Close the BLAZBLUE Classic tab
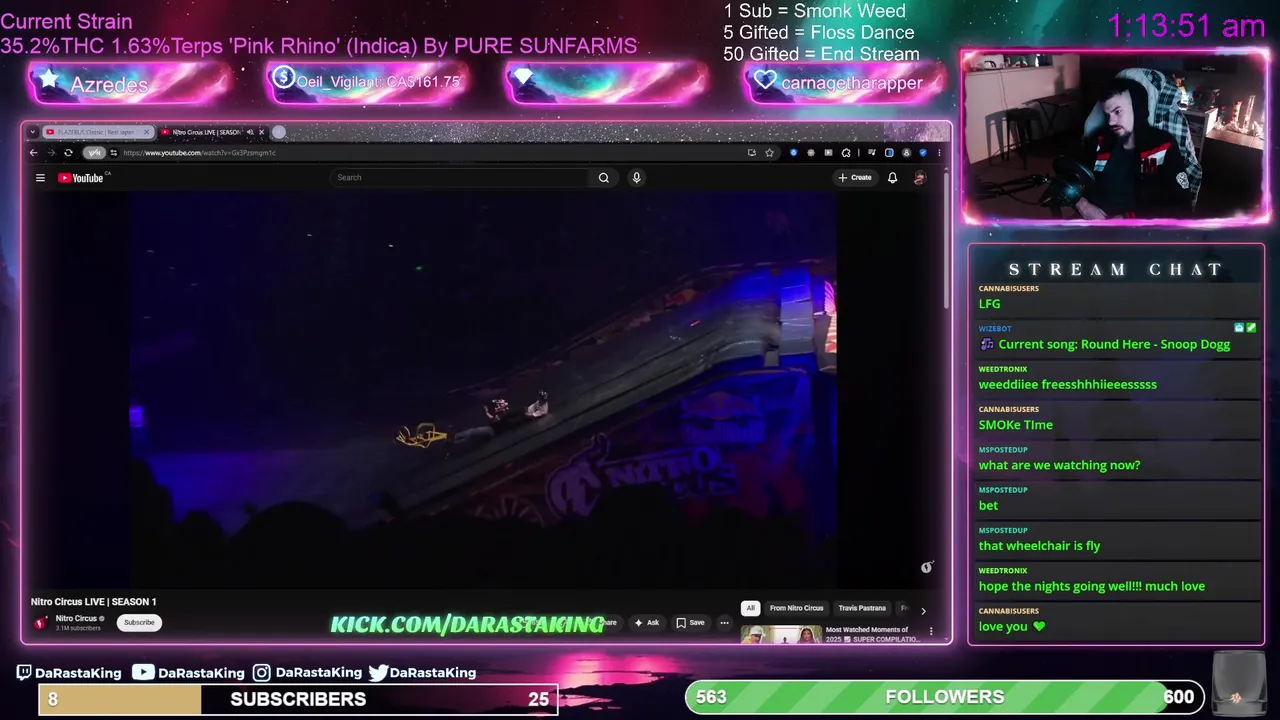The image size is (1280, 720). point(147,132)
